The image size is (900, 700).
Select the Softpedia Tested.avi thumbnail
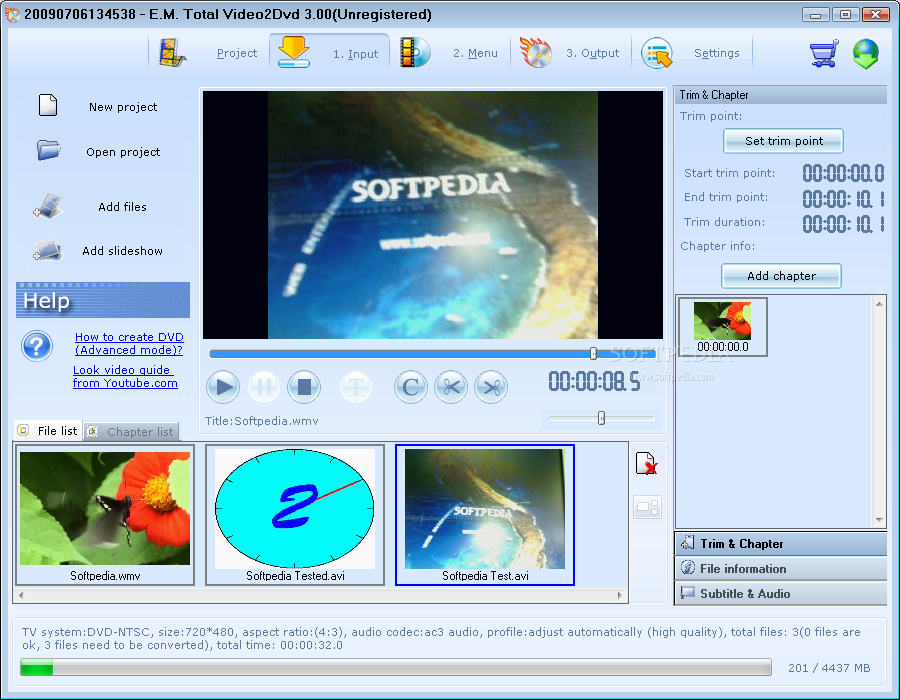tap(295, 515)
